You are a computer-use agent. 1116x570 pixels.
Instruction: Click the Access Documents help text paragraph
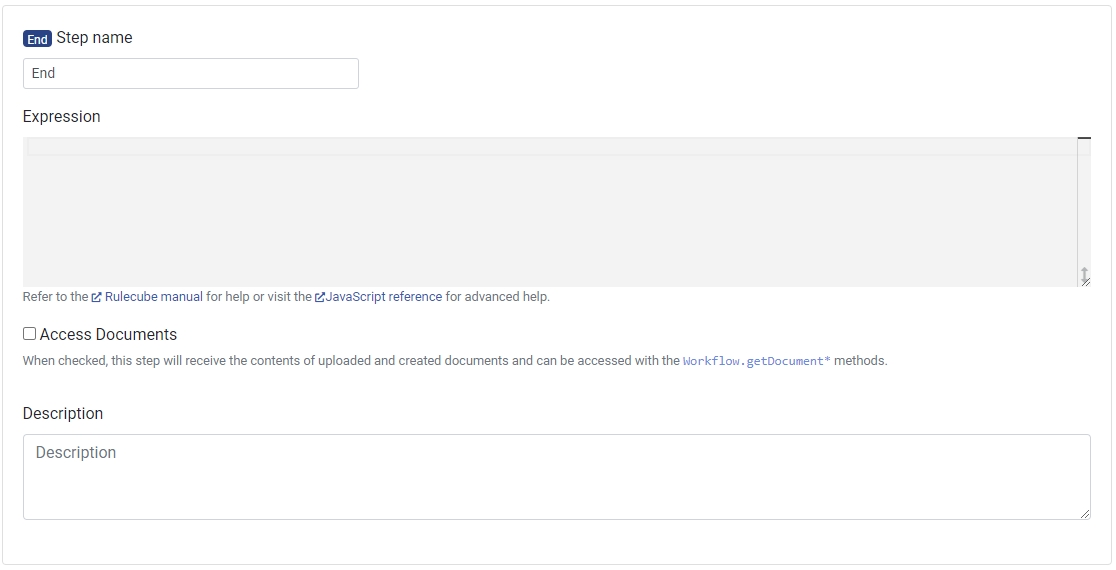[x=350, y=361]
